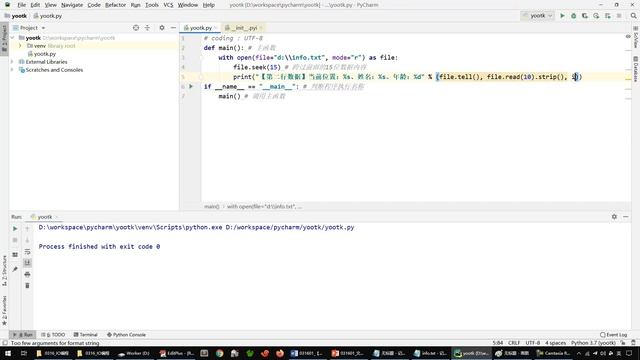The height and width of the screenshot is (360, 640).
Task: Expand the venv library root folder
Action: (20, 46)
